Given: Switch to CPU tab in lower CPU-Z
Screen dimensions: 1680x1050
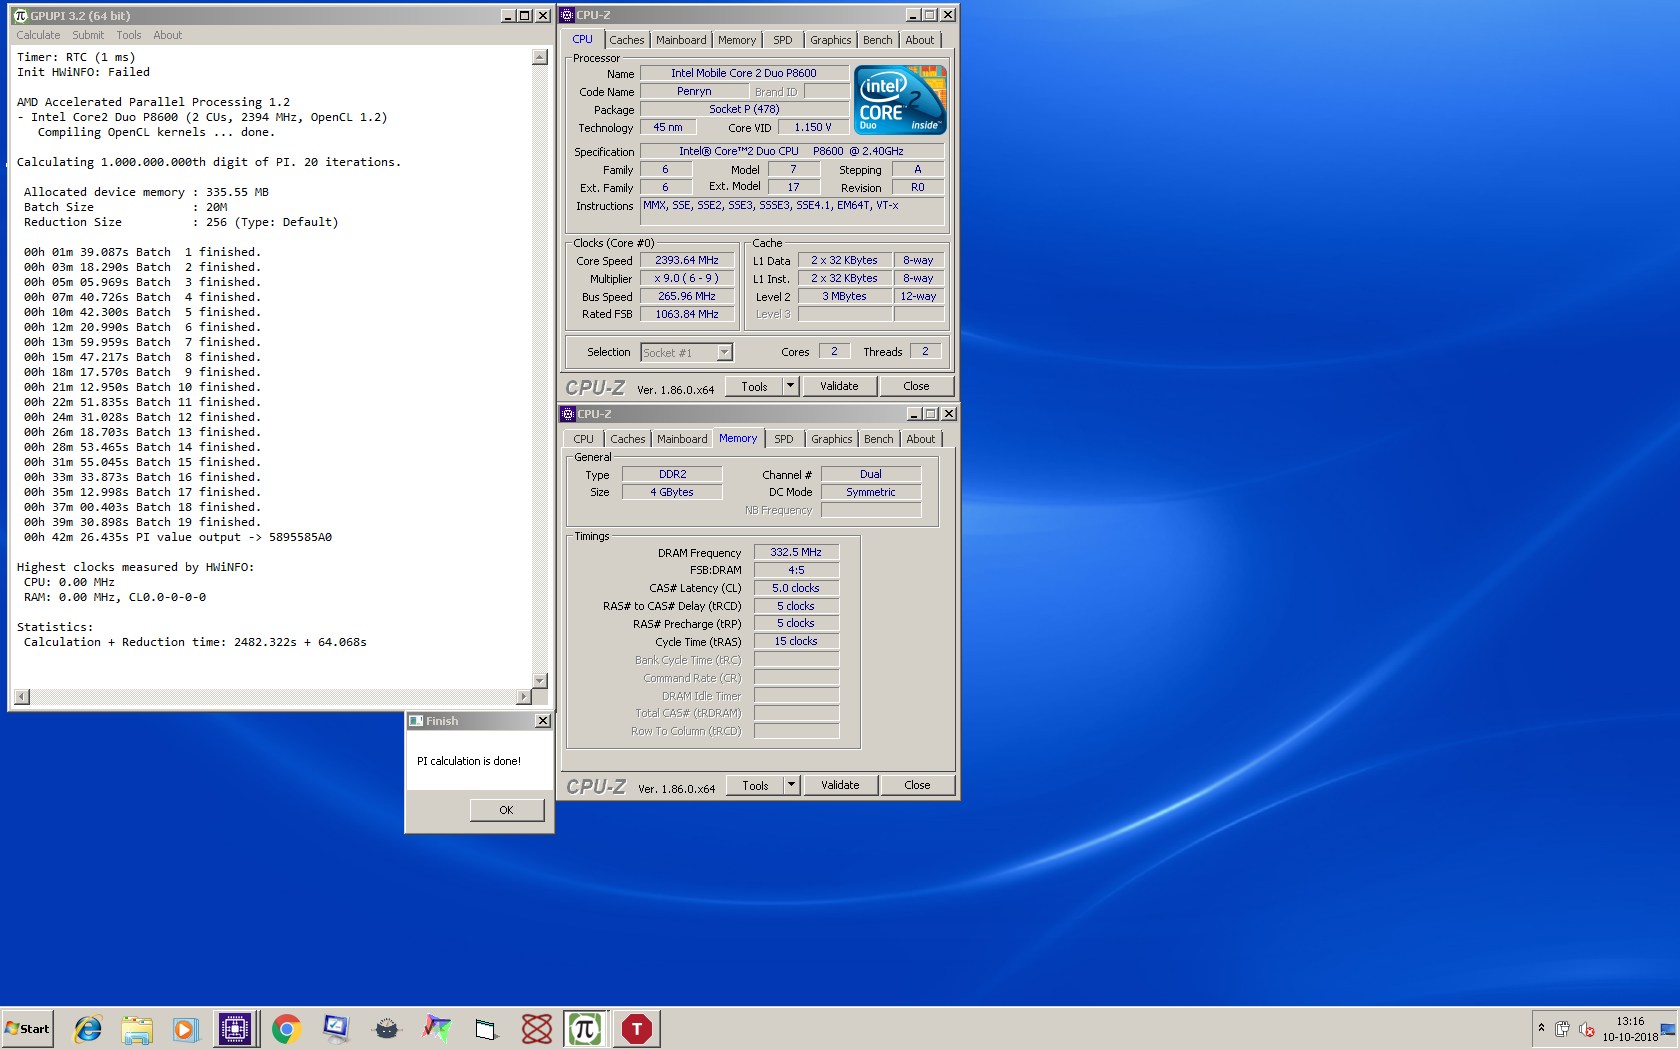Looking at the screenshot, I should click(x=584, y=439).
